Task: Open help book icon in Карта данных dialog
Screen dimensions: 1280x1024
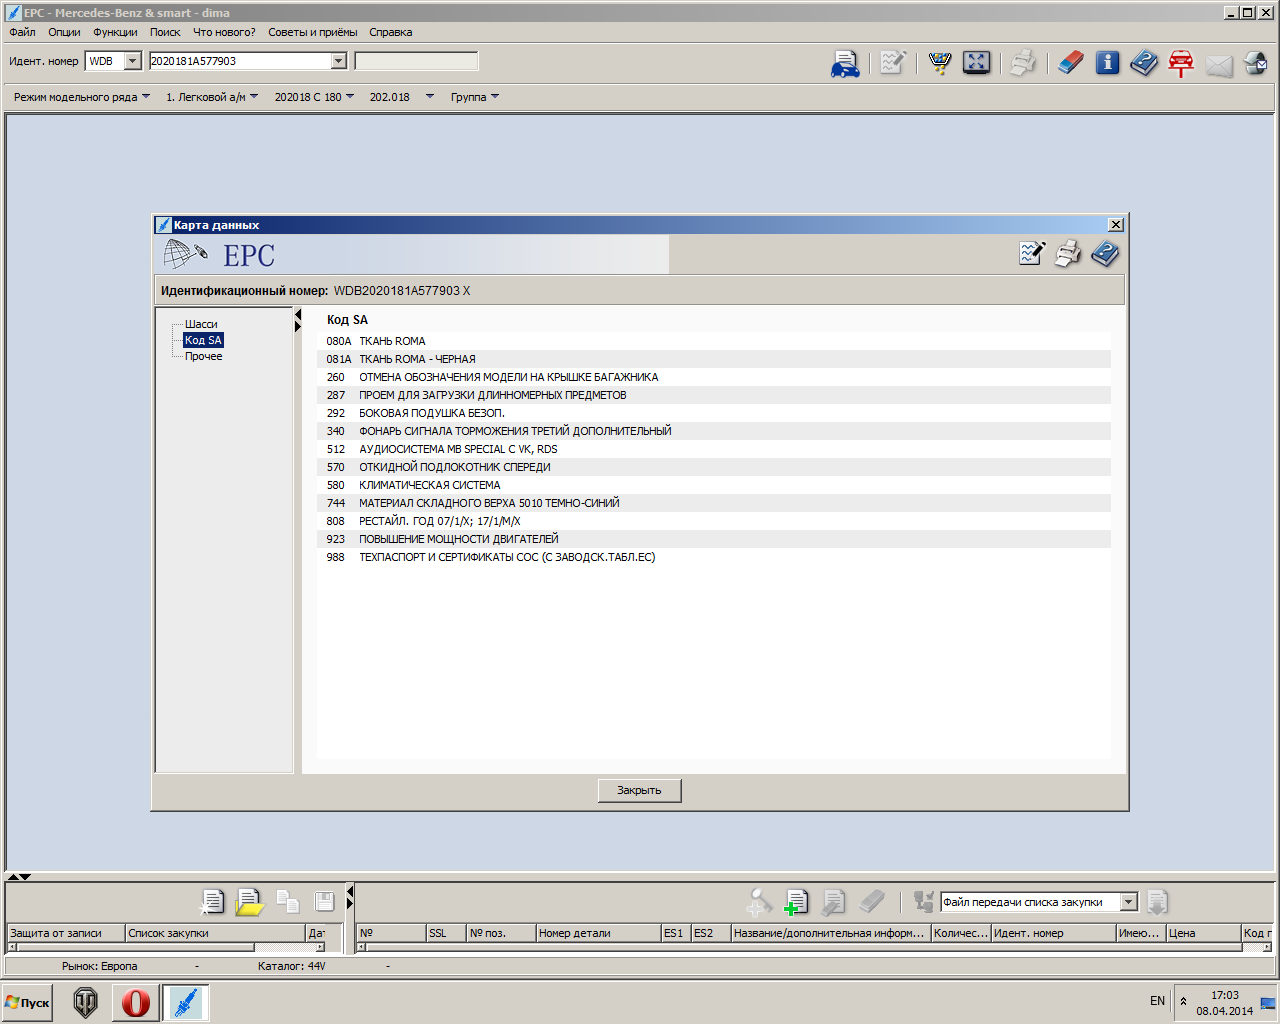Action: pos(1105,254)
